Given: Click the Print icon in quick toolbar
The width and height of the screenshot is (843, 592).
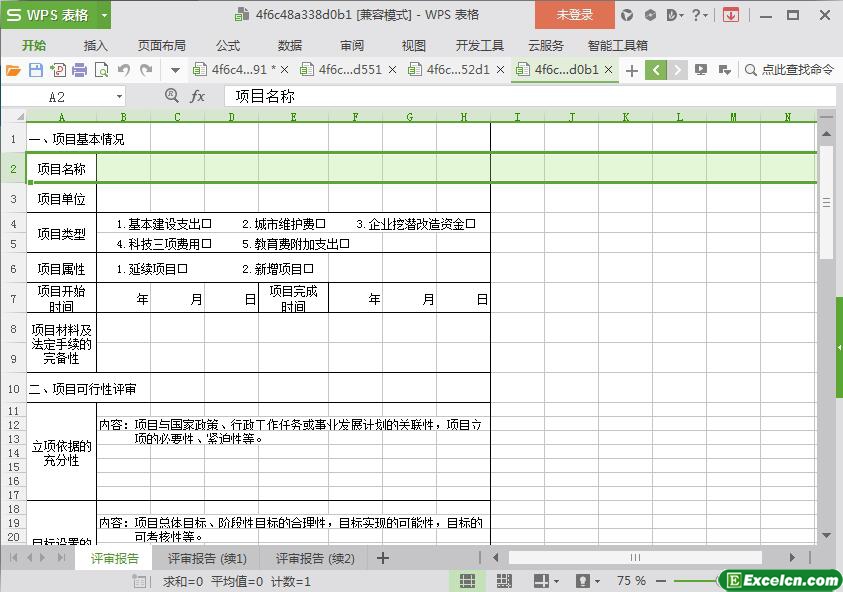Looking at the screenshot, I should (79, 70).
